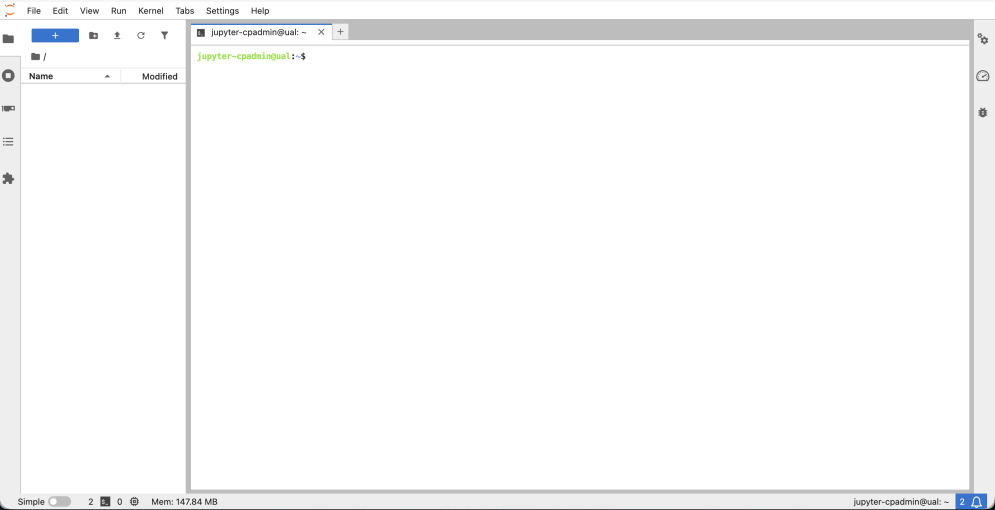Sort files by Name column header
This screenshot has width=995, height=510.
(x=70, y=76)
